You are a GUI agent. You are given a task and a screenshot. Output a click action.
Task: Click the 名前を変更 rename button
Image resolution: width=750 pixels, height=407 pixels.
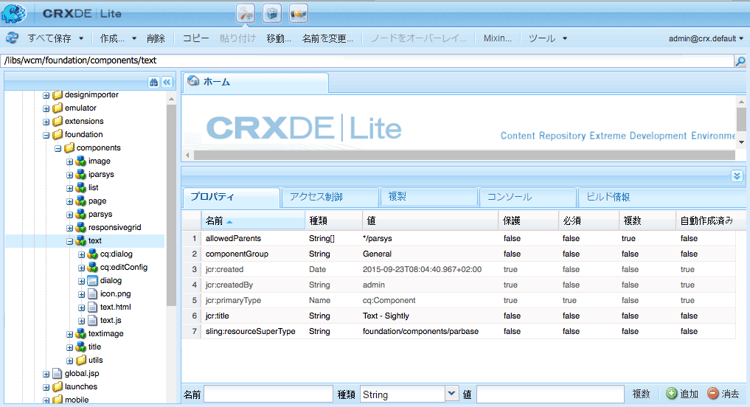328,38
